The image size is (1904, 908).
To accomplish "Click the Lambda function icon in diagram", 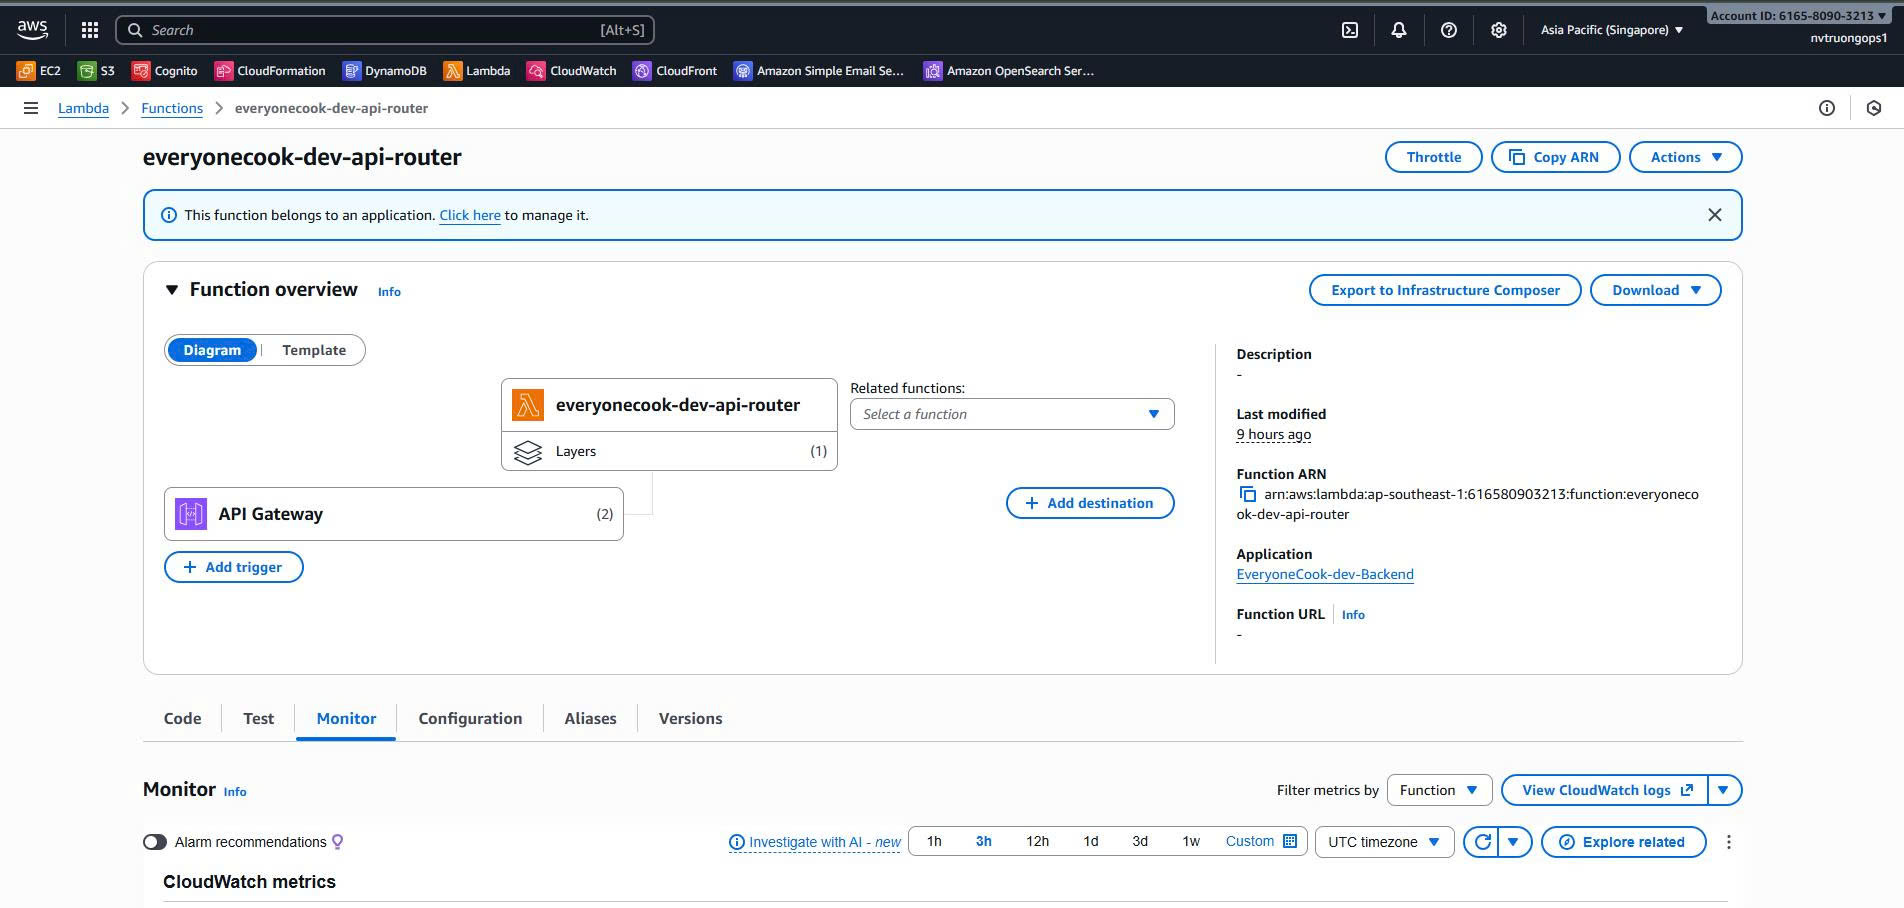I will pyautogui.click(x=528, y=405).
